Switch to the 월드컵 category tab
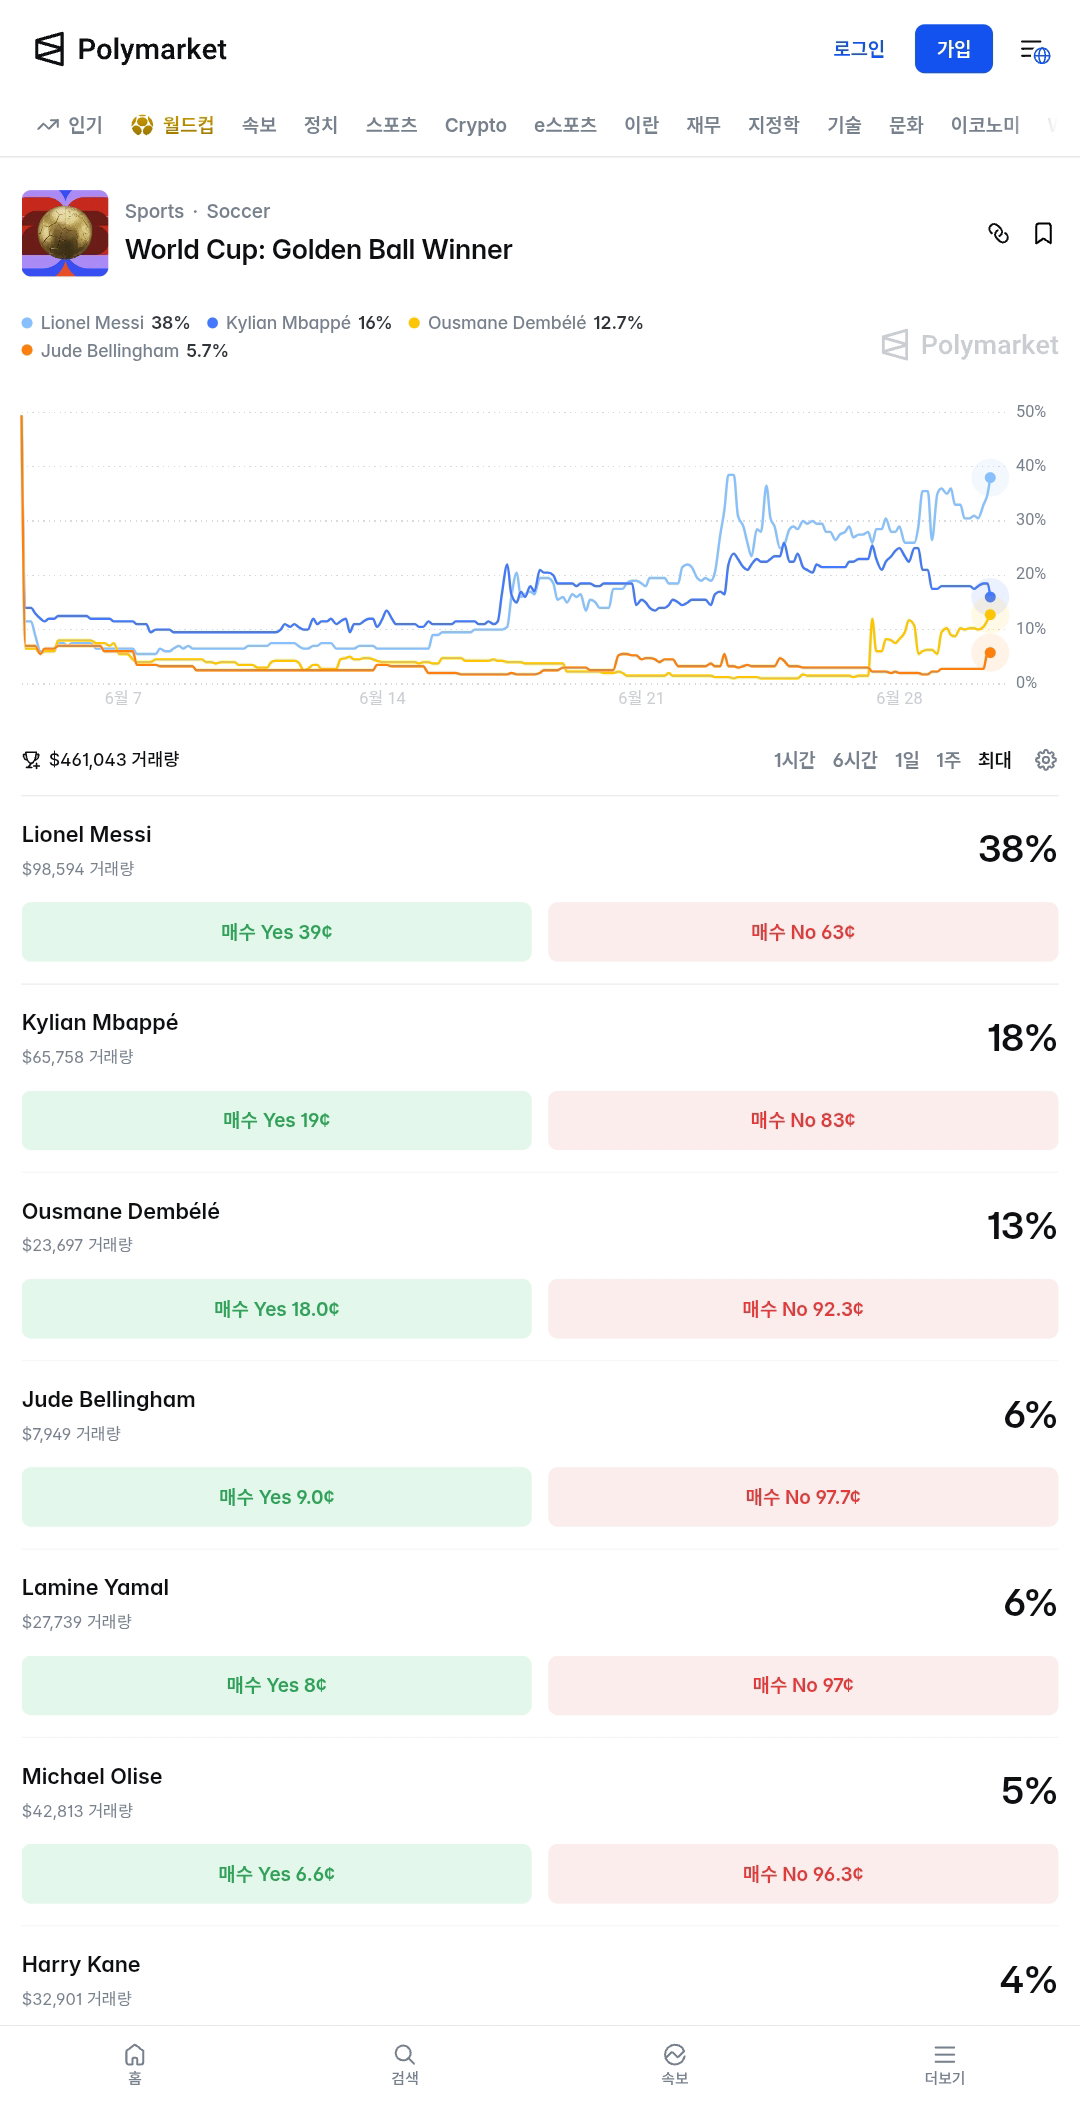Screen dimensions: 1080x2106 pyautogui.click(x=173, y=125)
